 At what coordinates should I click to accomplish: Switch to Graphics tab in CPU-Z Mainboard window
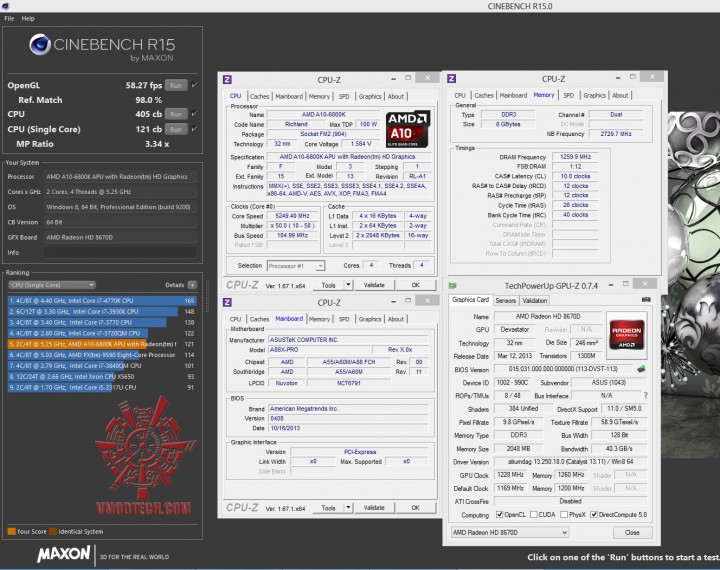tap(370, 319)
